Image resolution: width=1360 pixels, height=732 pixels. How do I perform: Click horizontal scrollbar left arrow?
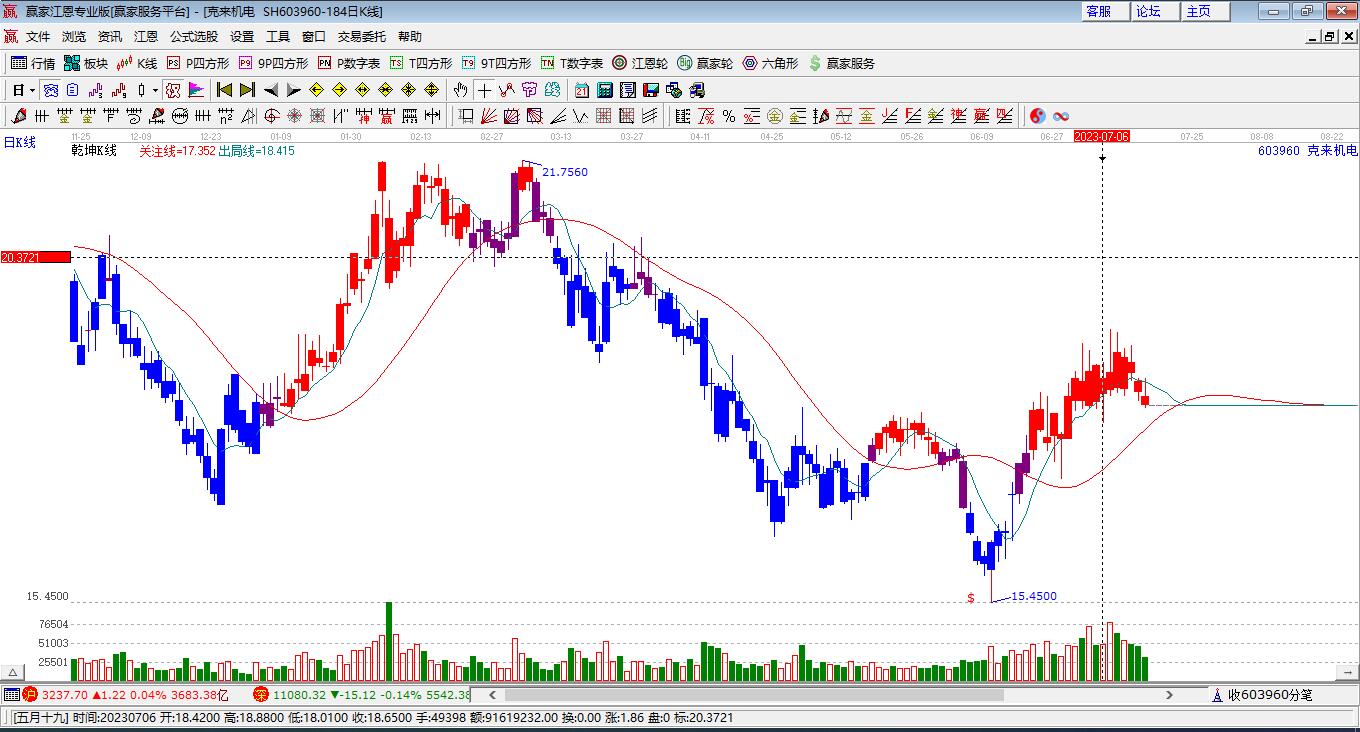492,695
